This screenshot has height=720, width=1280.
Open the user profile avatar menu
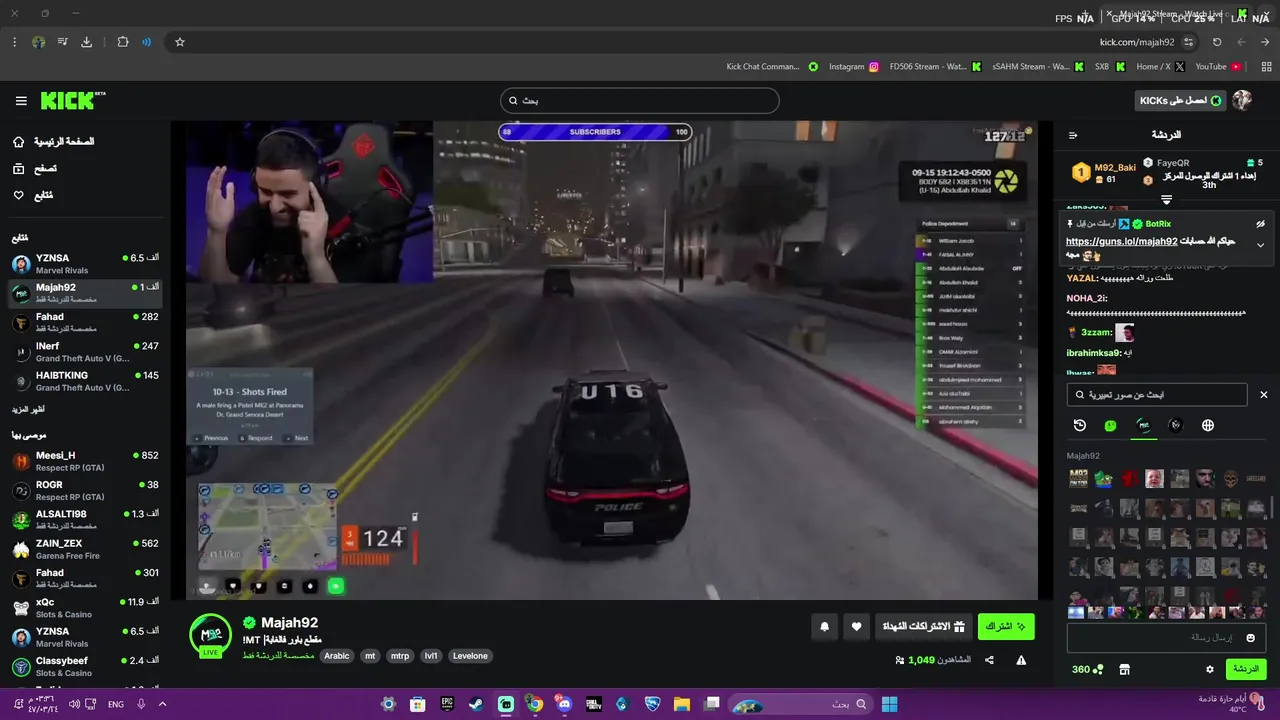pyautogui.click(x=1242, y=100)
